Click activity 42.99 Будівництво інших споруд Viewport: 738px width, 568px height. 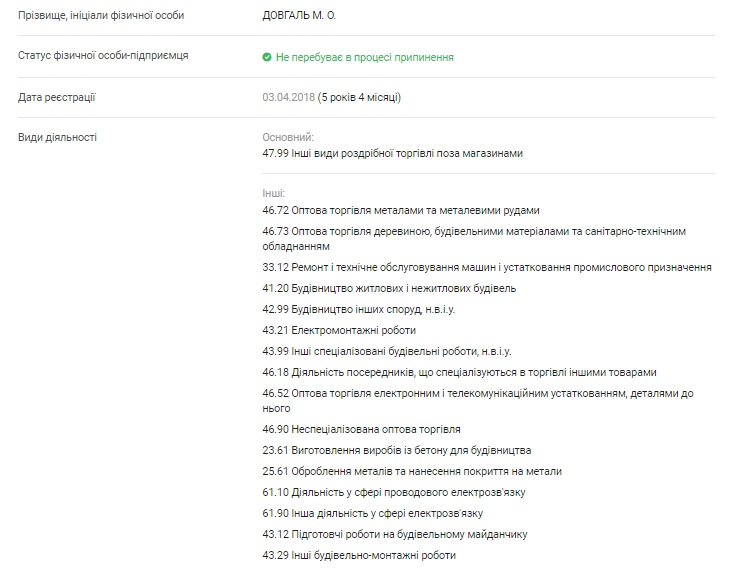[x=358, y=309]
